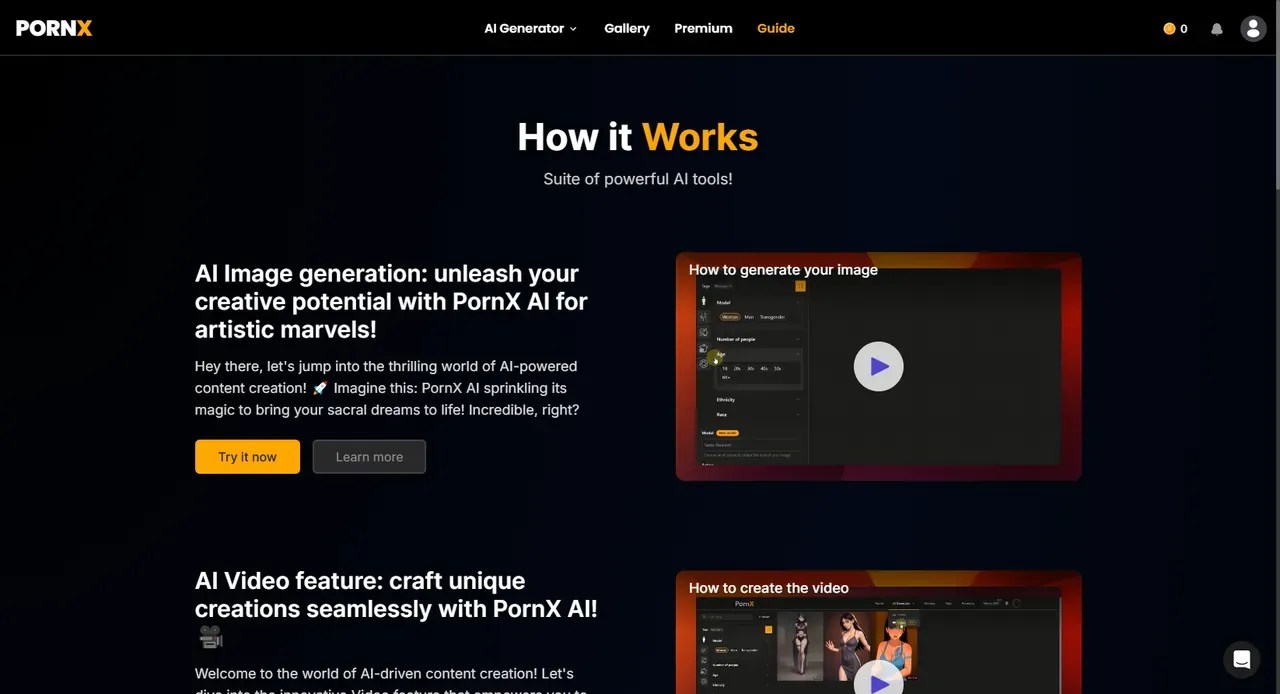The height and width of the screenshot is (694, 1280).
Task: Click the PornX logo in header
Action: [54, 28]
